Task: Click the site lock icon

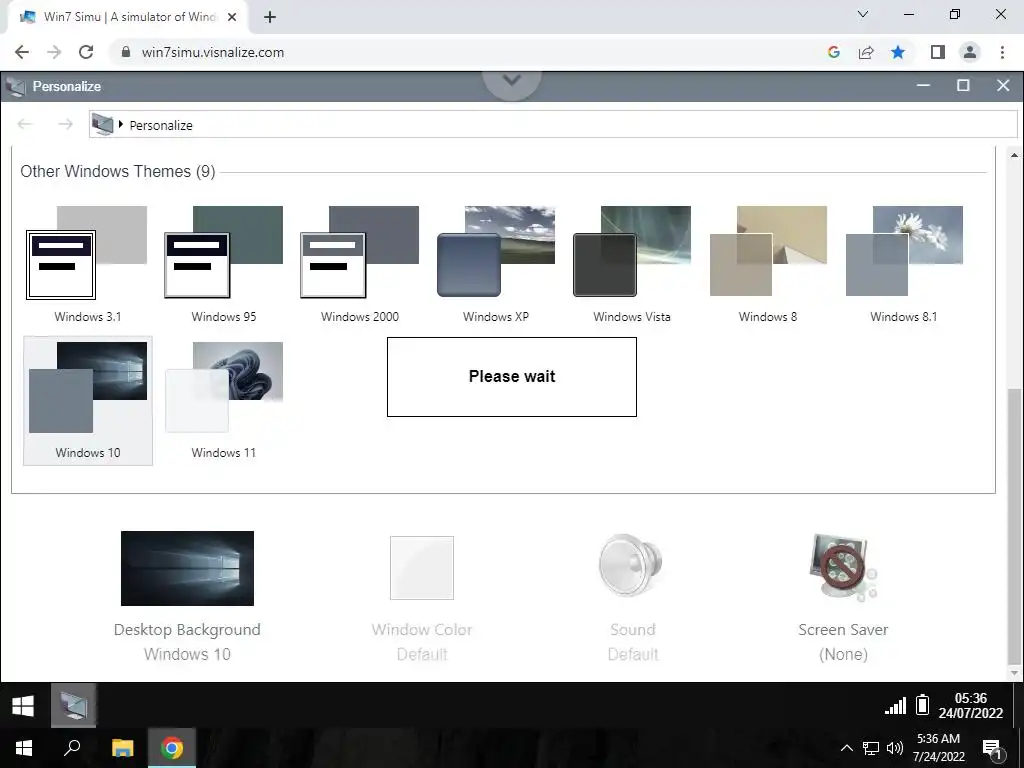Action: coord(126,52)
